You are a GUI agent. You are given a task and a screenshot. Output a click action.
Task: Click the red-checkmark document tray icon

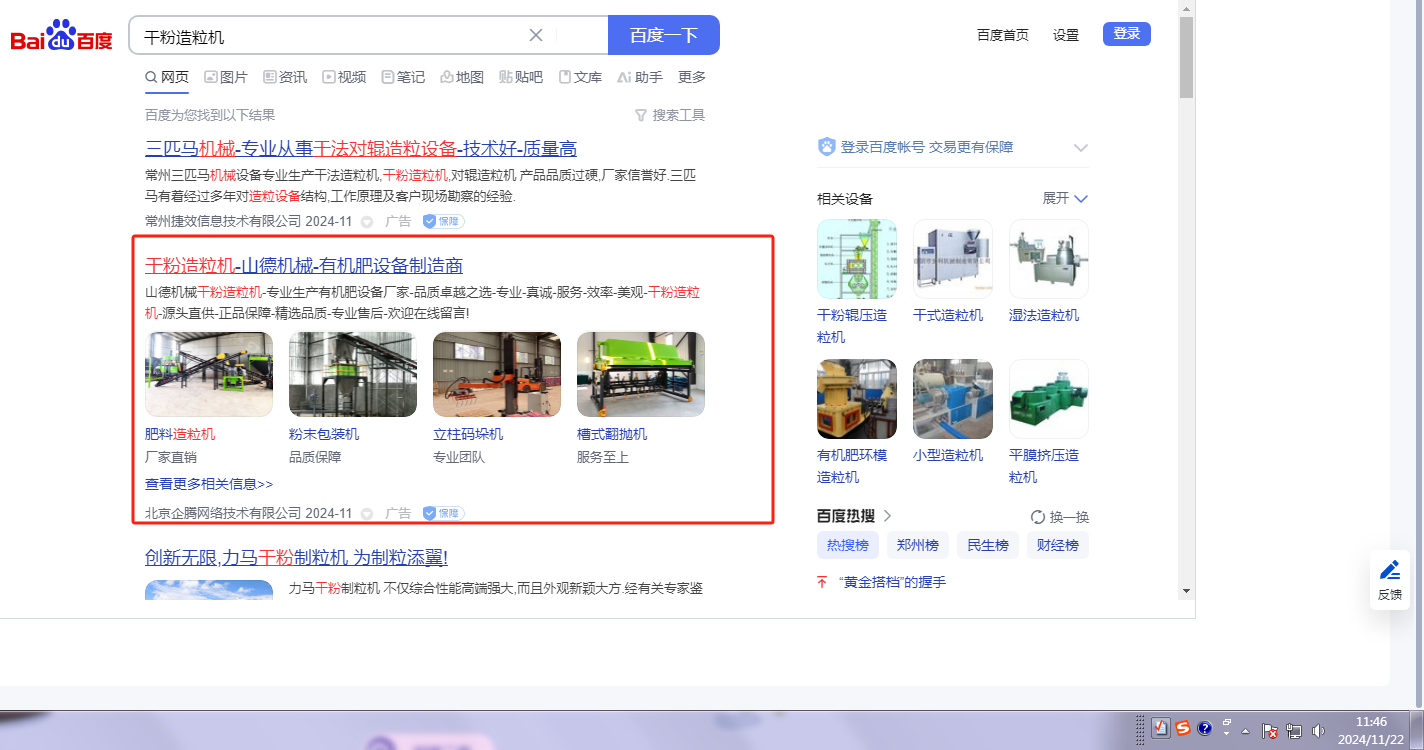pos(1161,728)
